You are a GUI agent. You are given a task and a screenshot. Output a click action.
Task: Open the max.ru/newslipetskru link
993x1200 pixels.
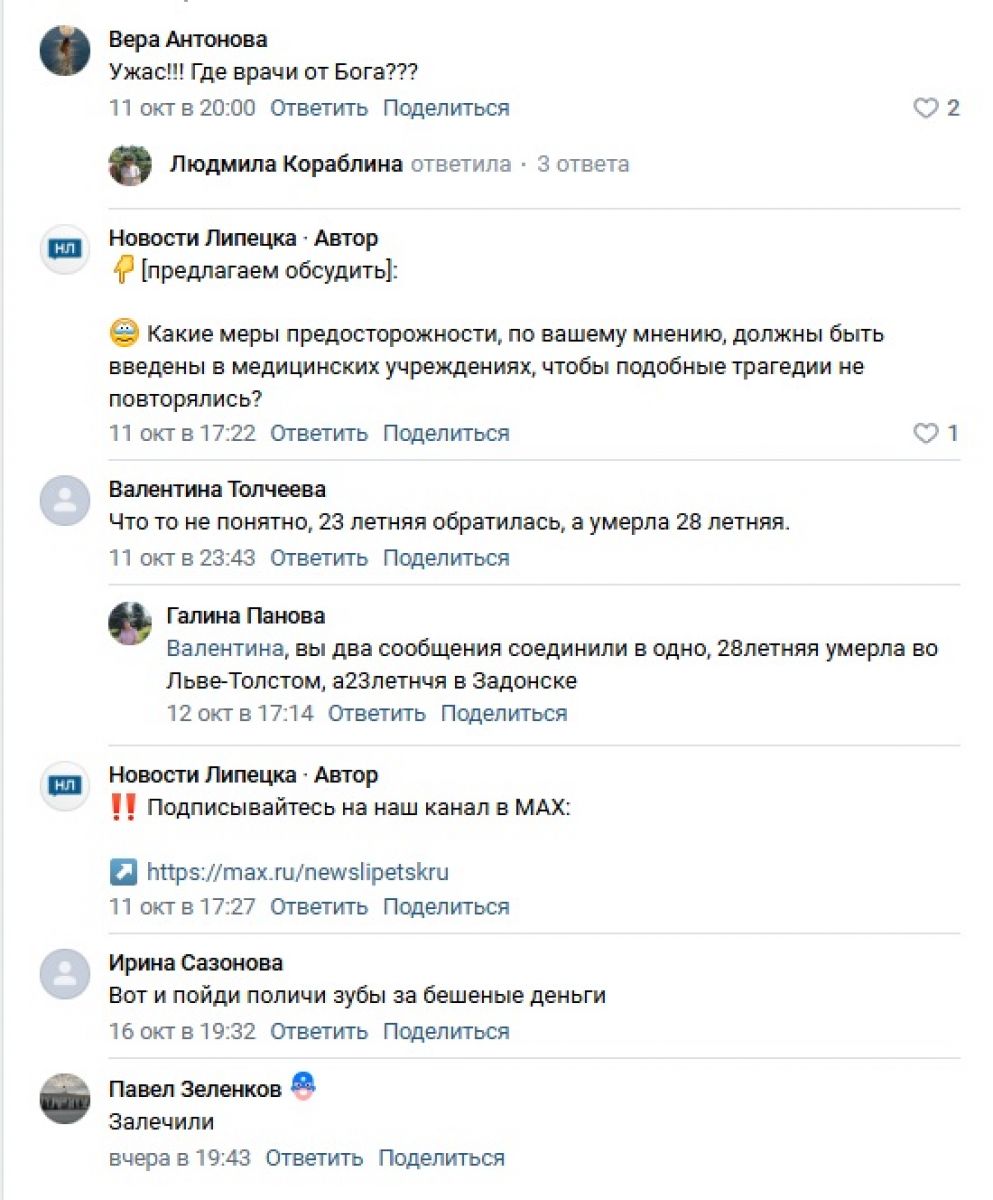coord(297,872)
